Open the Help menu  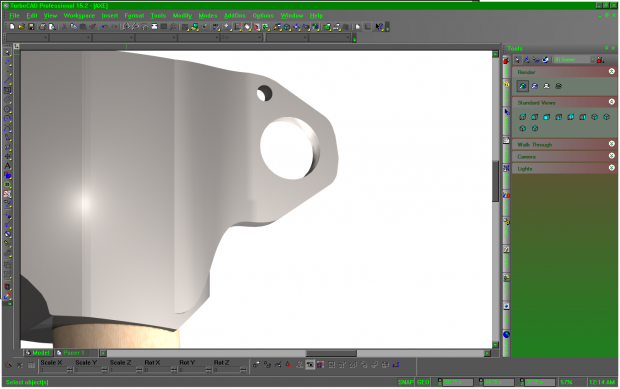(x=316, y=16)
